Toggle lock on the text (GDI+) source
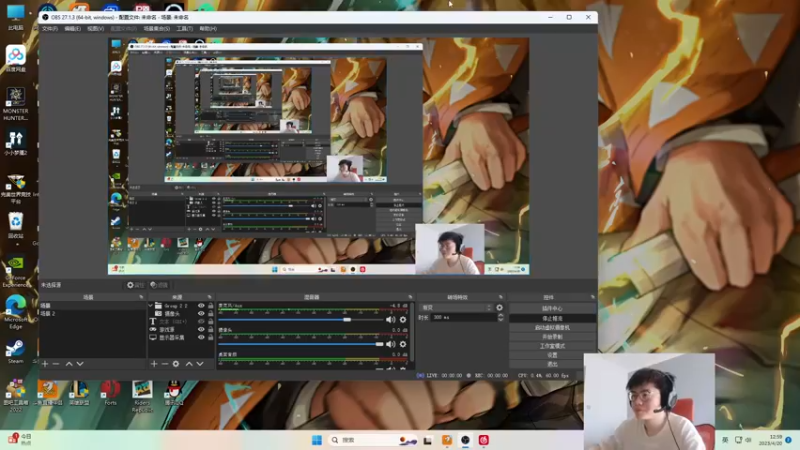The image size is (800, 450). click(210, 321)
